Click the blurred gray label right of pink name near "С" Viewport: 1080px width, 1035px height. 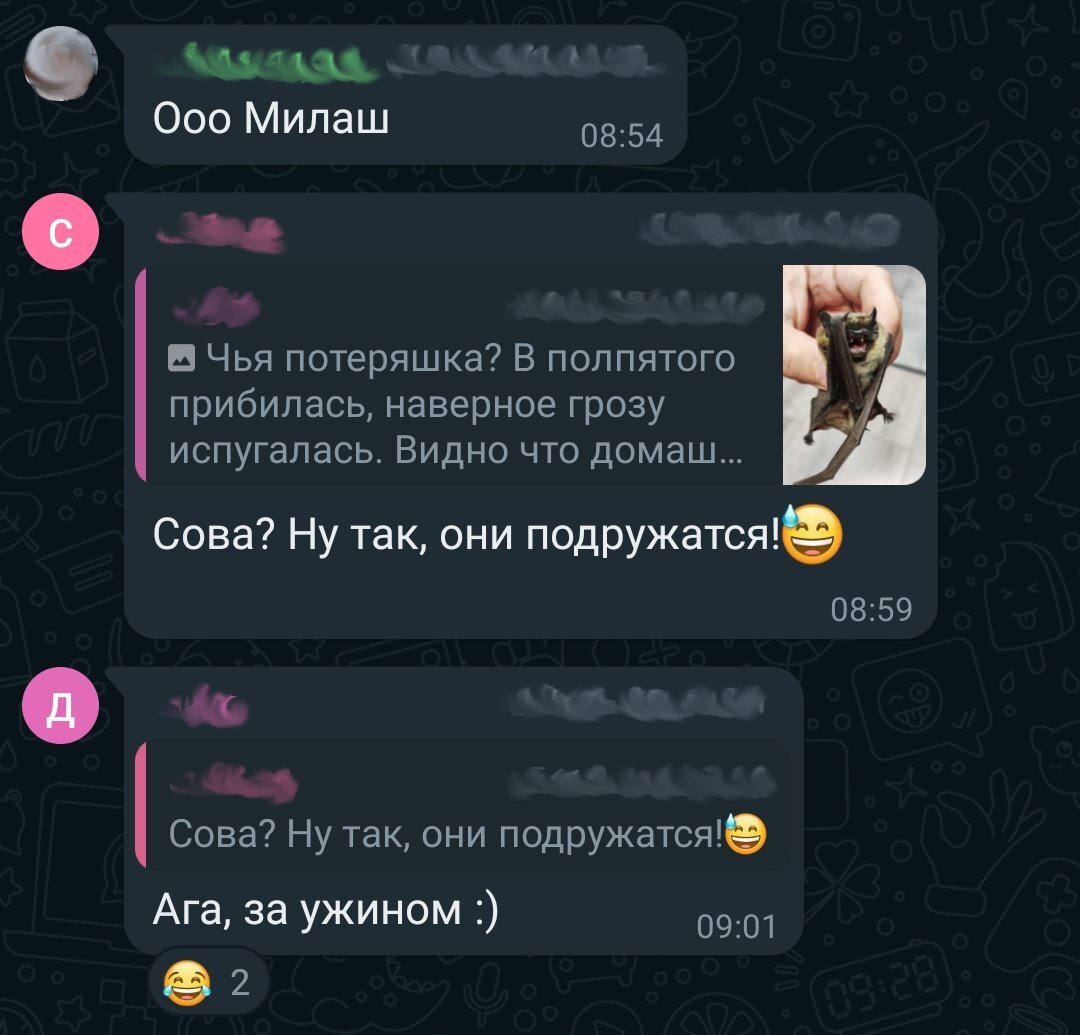click(x=770, y=229)
